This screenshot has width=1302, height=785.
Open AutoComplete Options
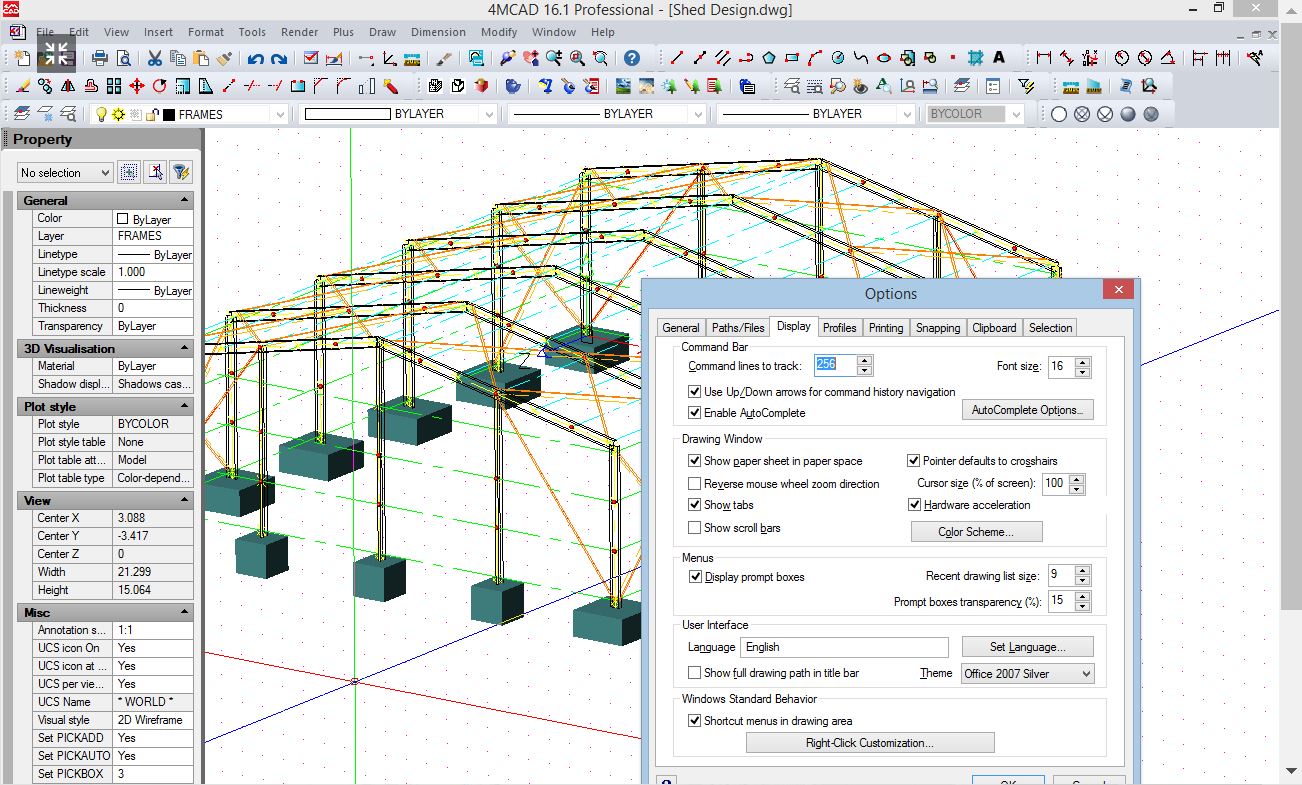tap(1027, 409)
